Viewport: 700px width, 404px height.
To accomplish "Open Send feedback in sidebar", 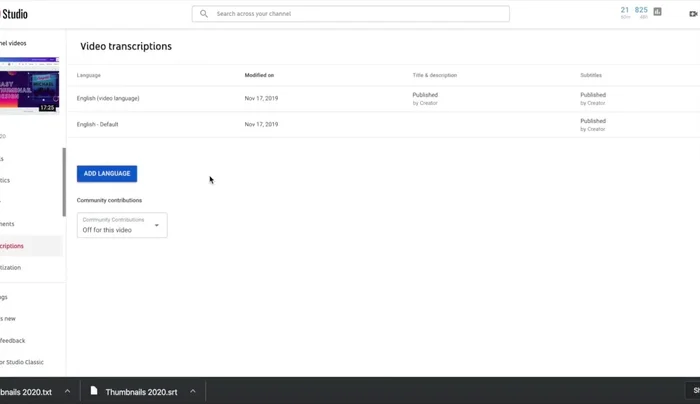I will [13, 341].
